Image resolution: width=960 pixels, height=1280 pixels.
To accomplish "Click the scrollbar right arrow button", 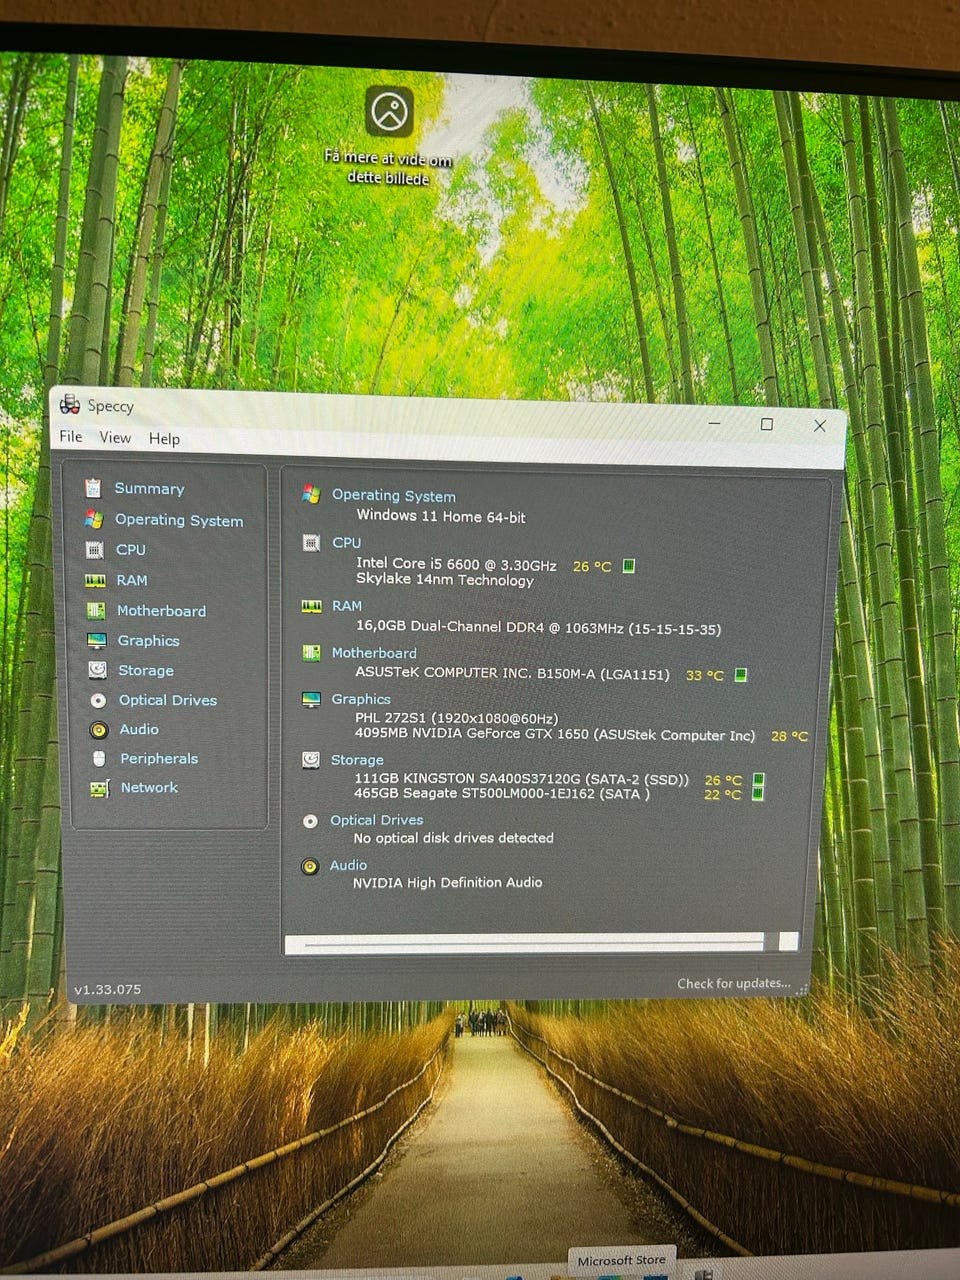I will click(788, 941).
